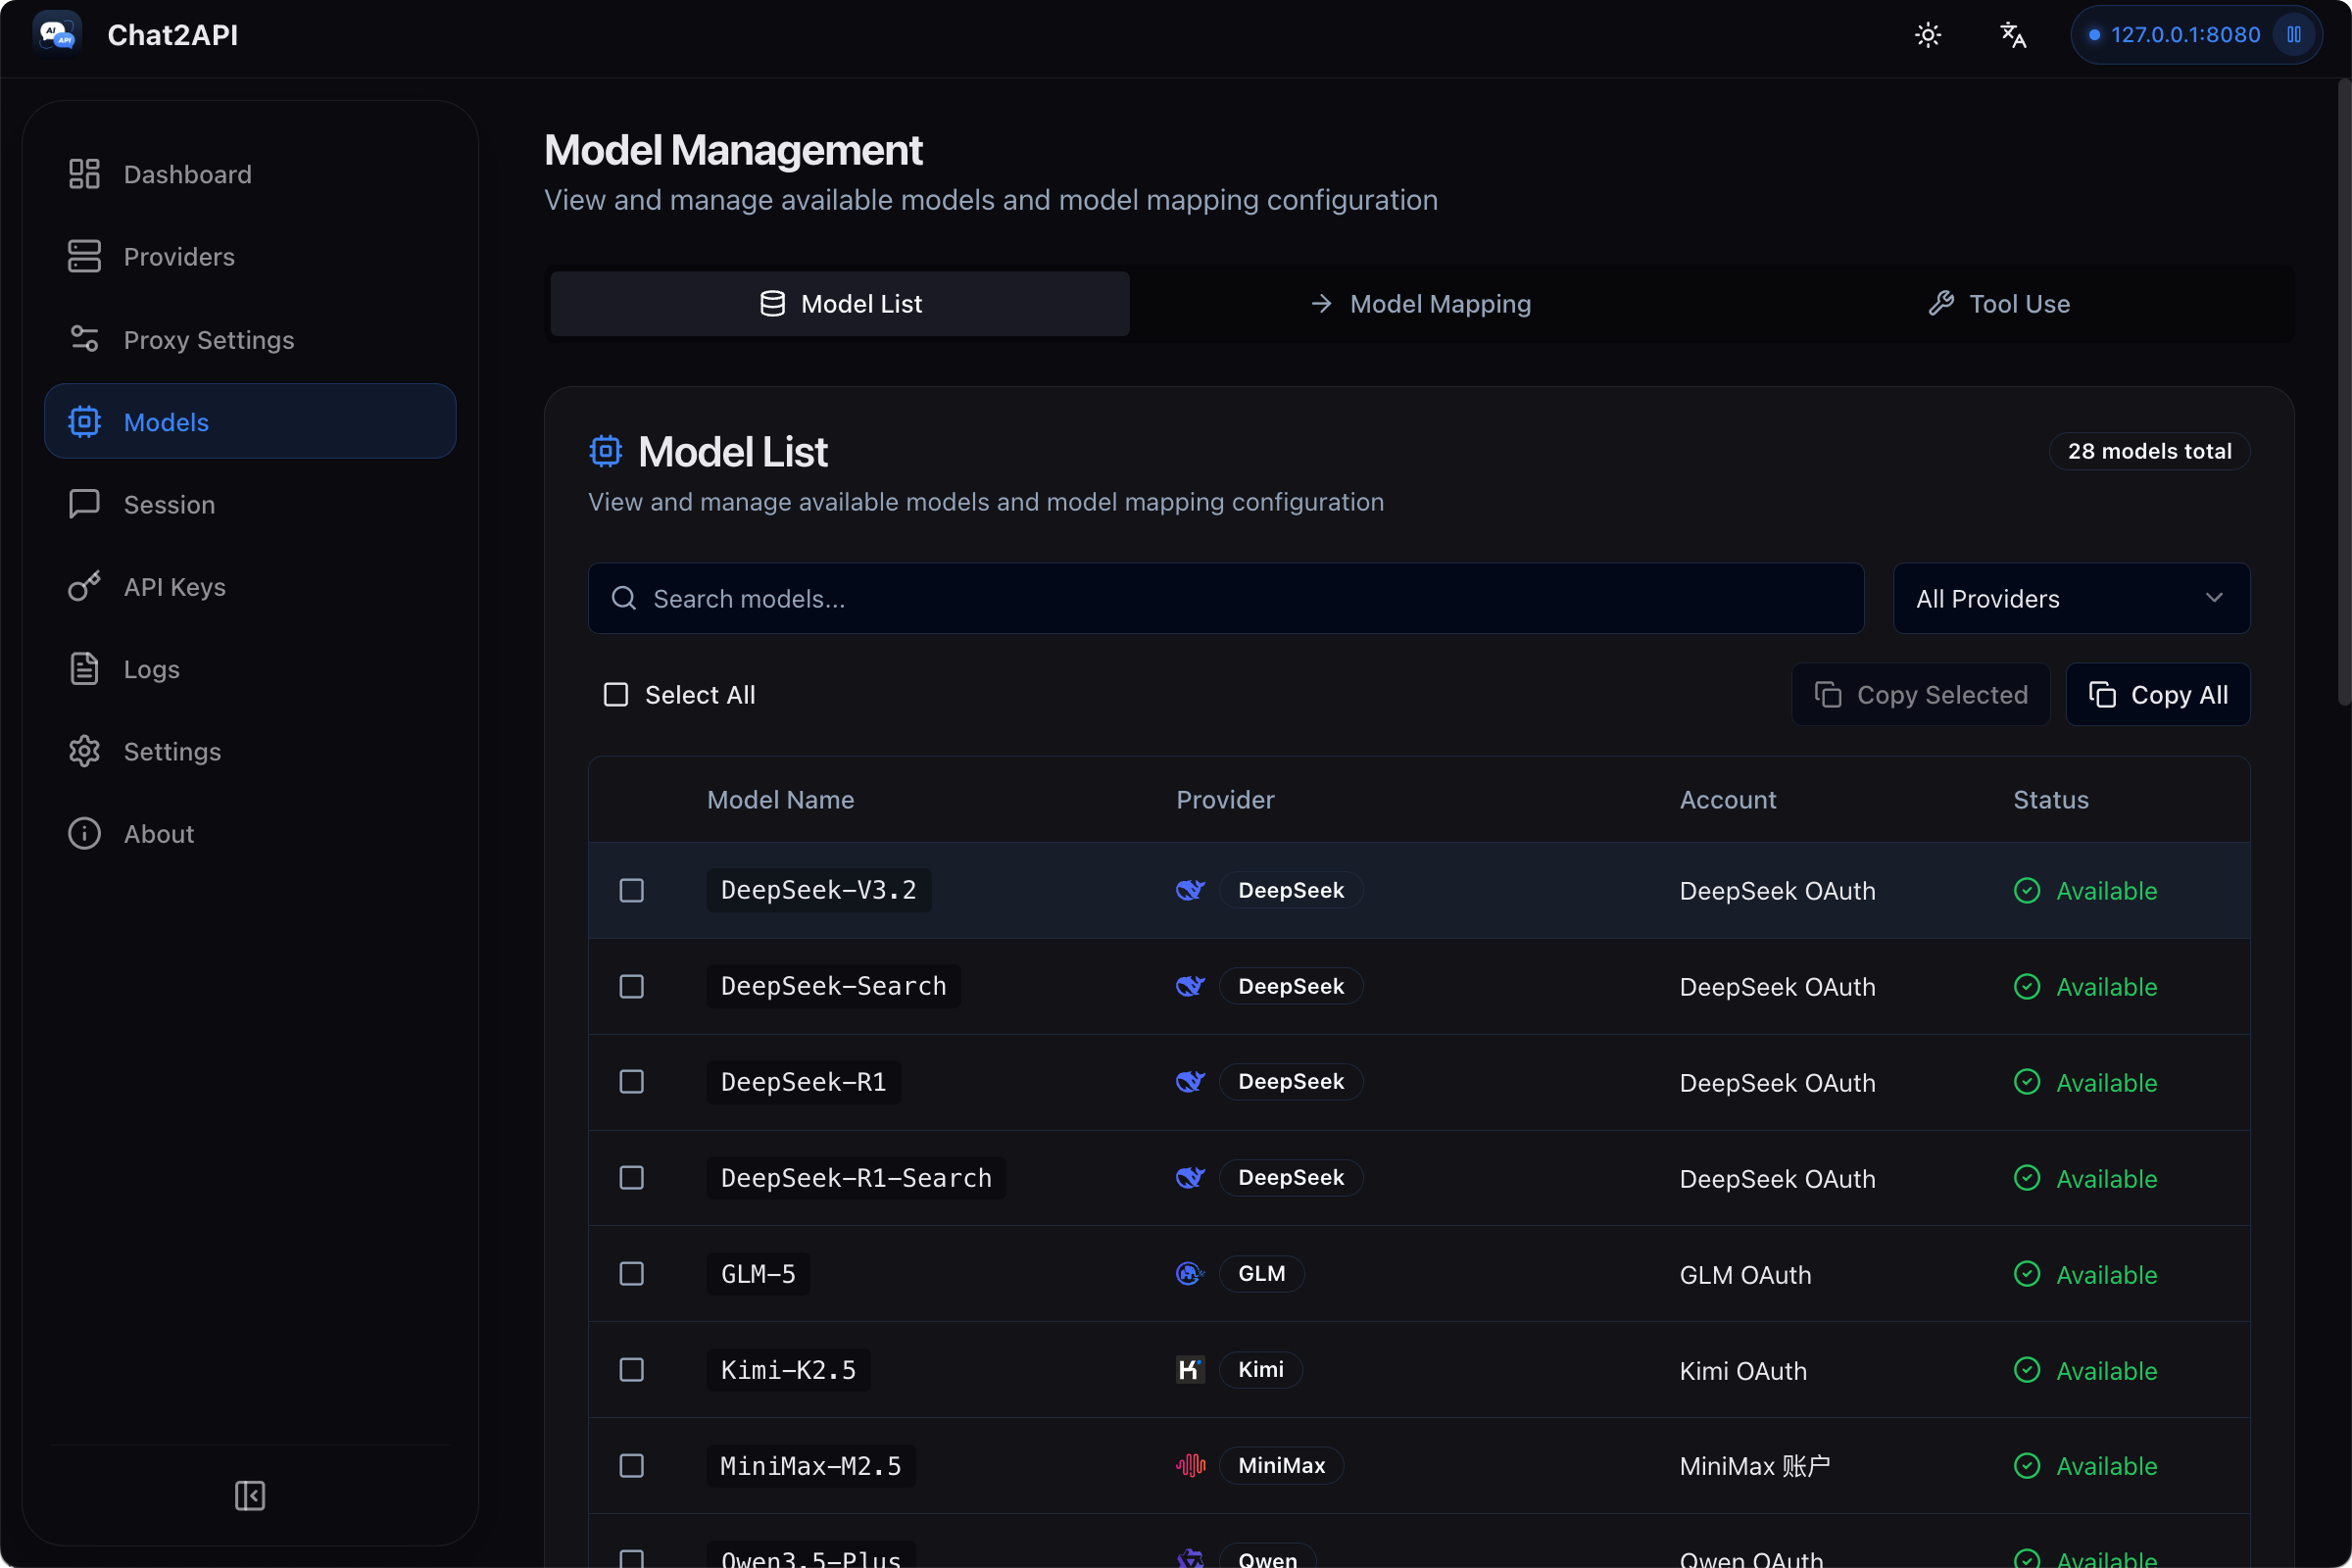Check the Kimi-K2.5 row checkbox
The image size is (2352, 1568).
pos(632,1370)
